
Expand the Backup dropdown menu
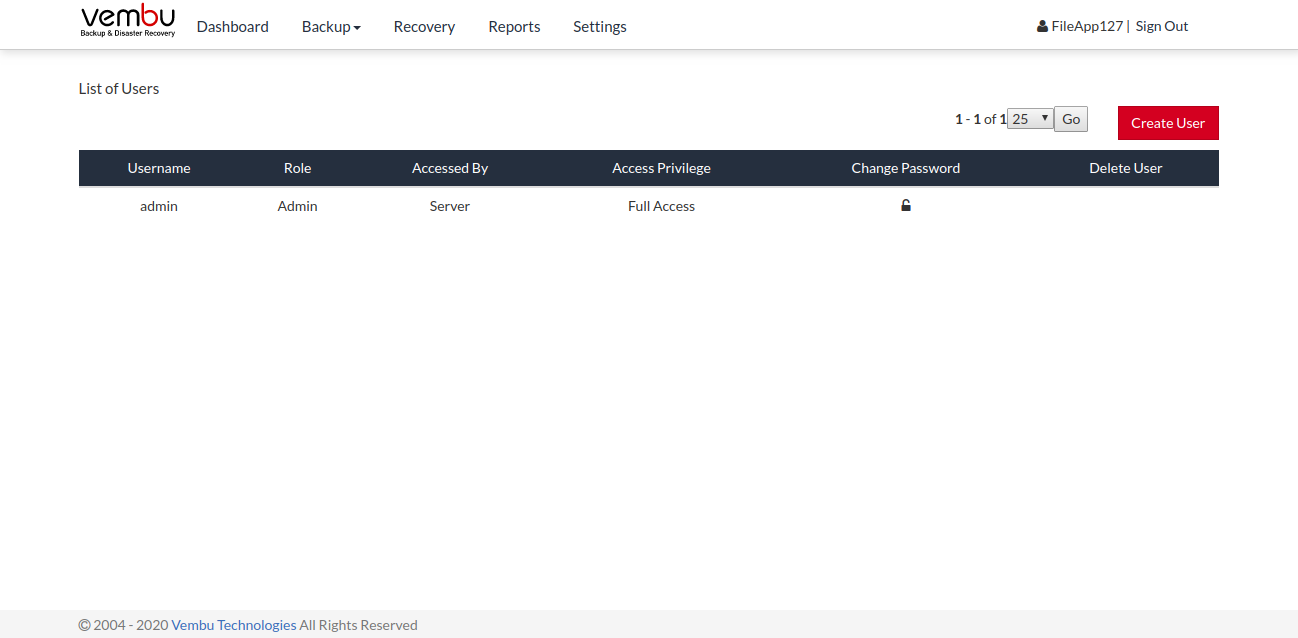[331, 27]
